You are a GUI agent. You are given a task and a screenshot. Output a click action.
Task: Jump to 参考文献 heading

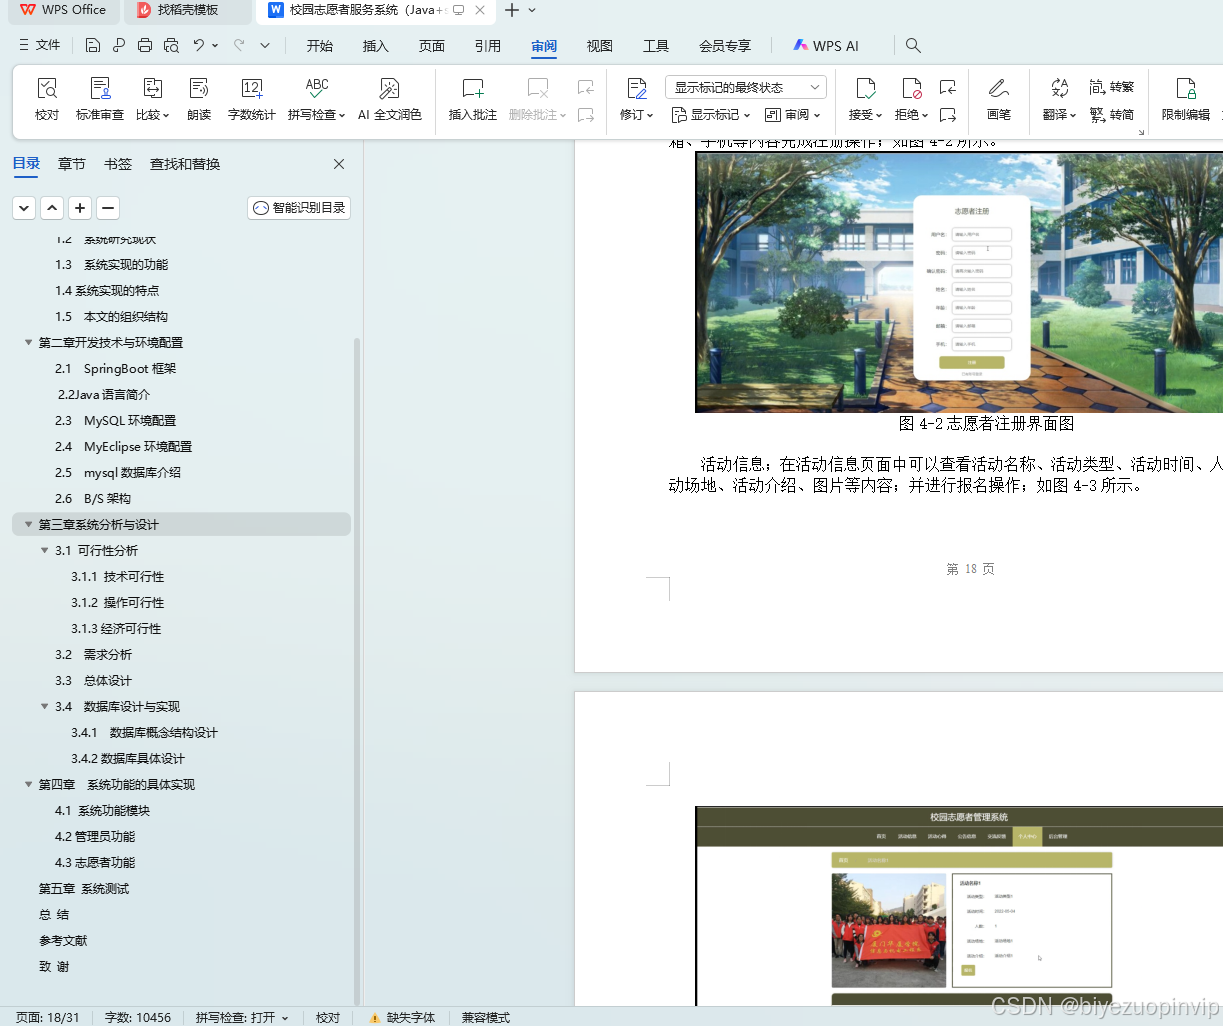[x=63, y=940]
